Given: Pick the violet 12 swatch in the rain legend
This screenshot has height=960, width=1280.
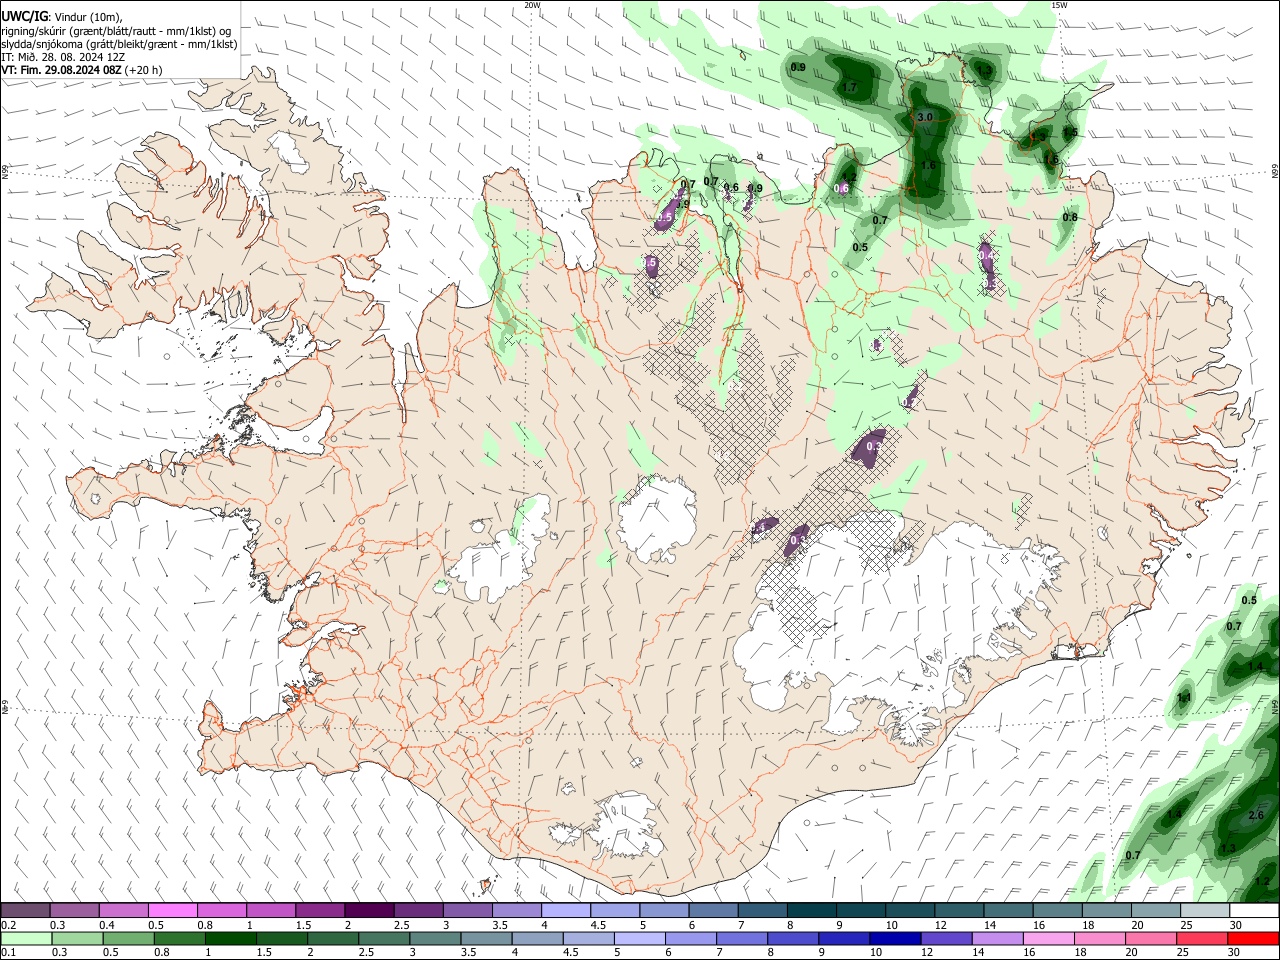Looking at the screenshot, I should (x=945, y=938).
